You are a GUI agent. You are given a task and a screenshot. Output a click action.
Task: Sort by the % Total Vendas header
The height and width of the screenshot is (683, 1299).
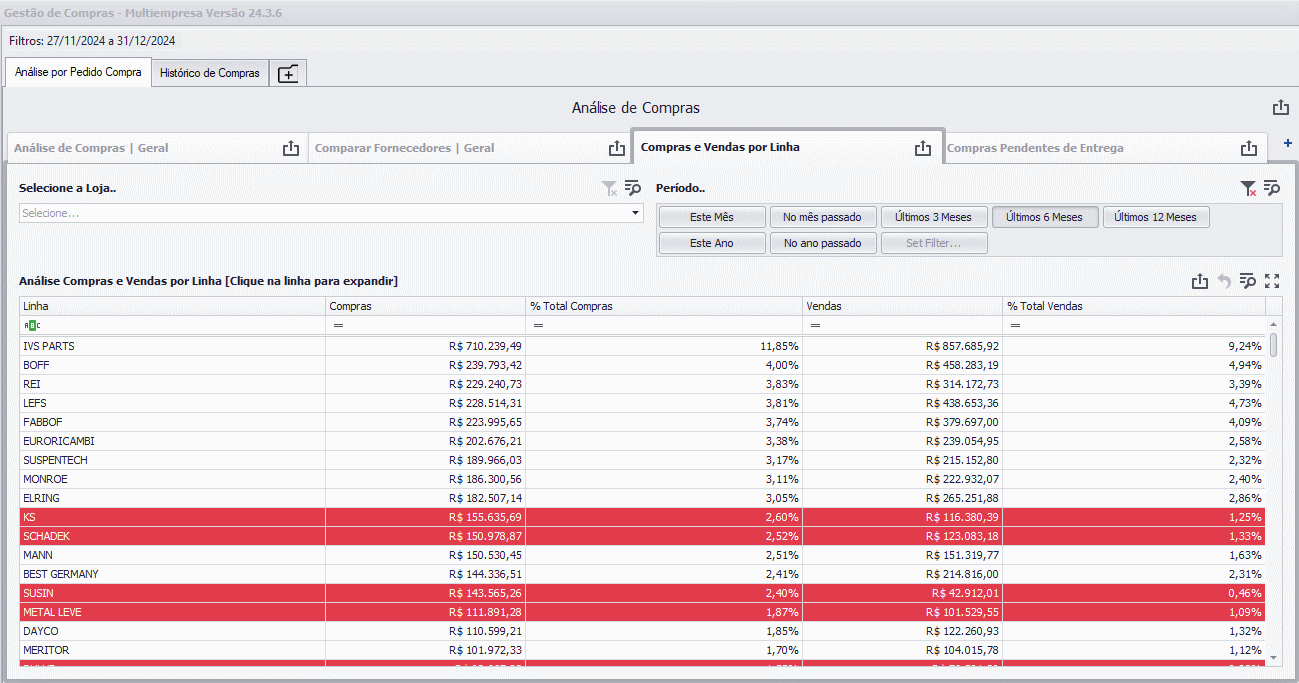1134,306
